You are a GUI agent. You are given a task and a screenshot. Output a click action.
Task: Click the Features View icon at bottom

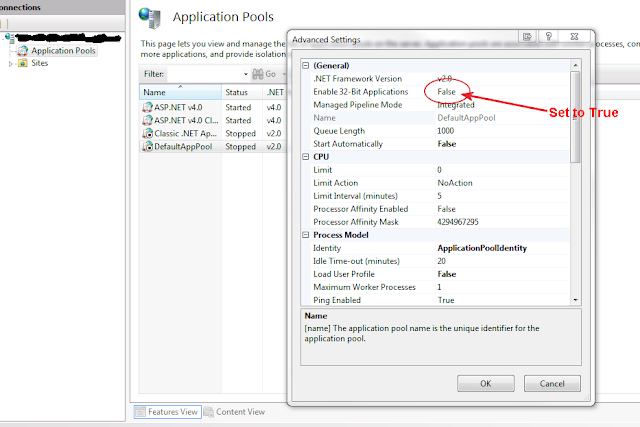(x=140, y=412)
